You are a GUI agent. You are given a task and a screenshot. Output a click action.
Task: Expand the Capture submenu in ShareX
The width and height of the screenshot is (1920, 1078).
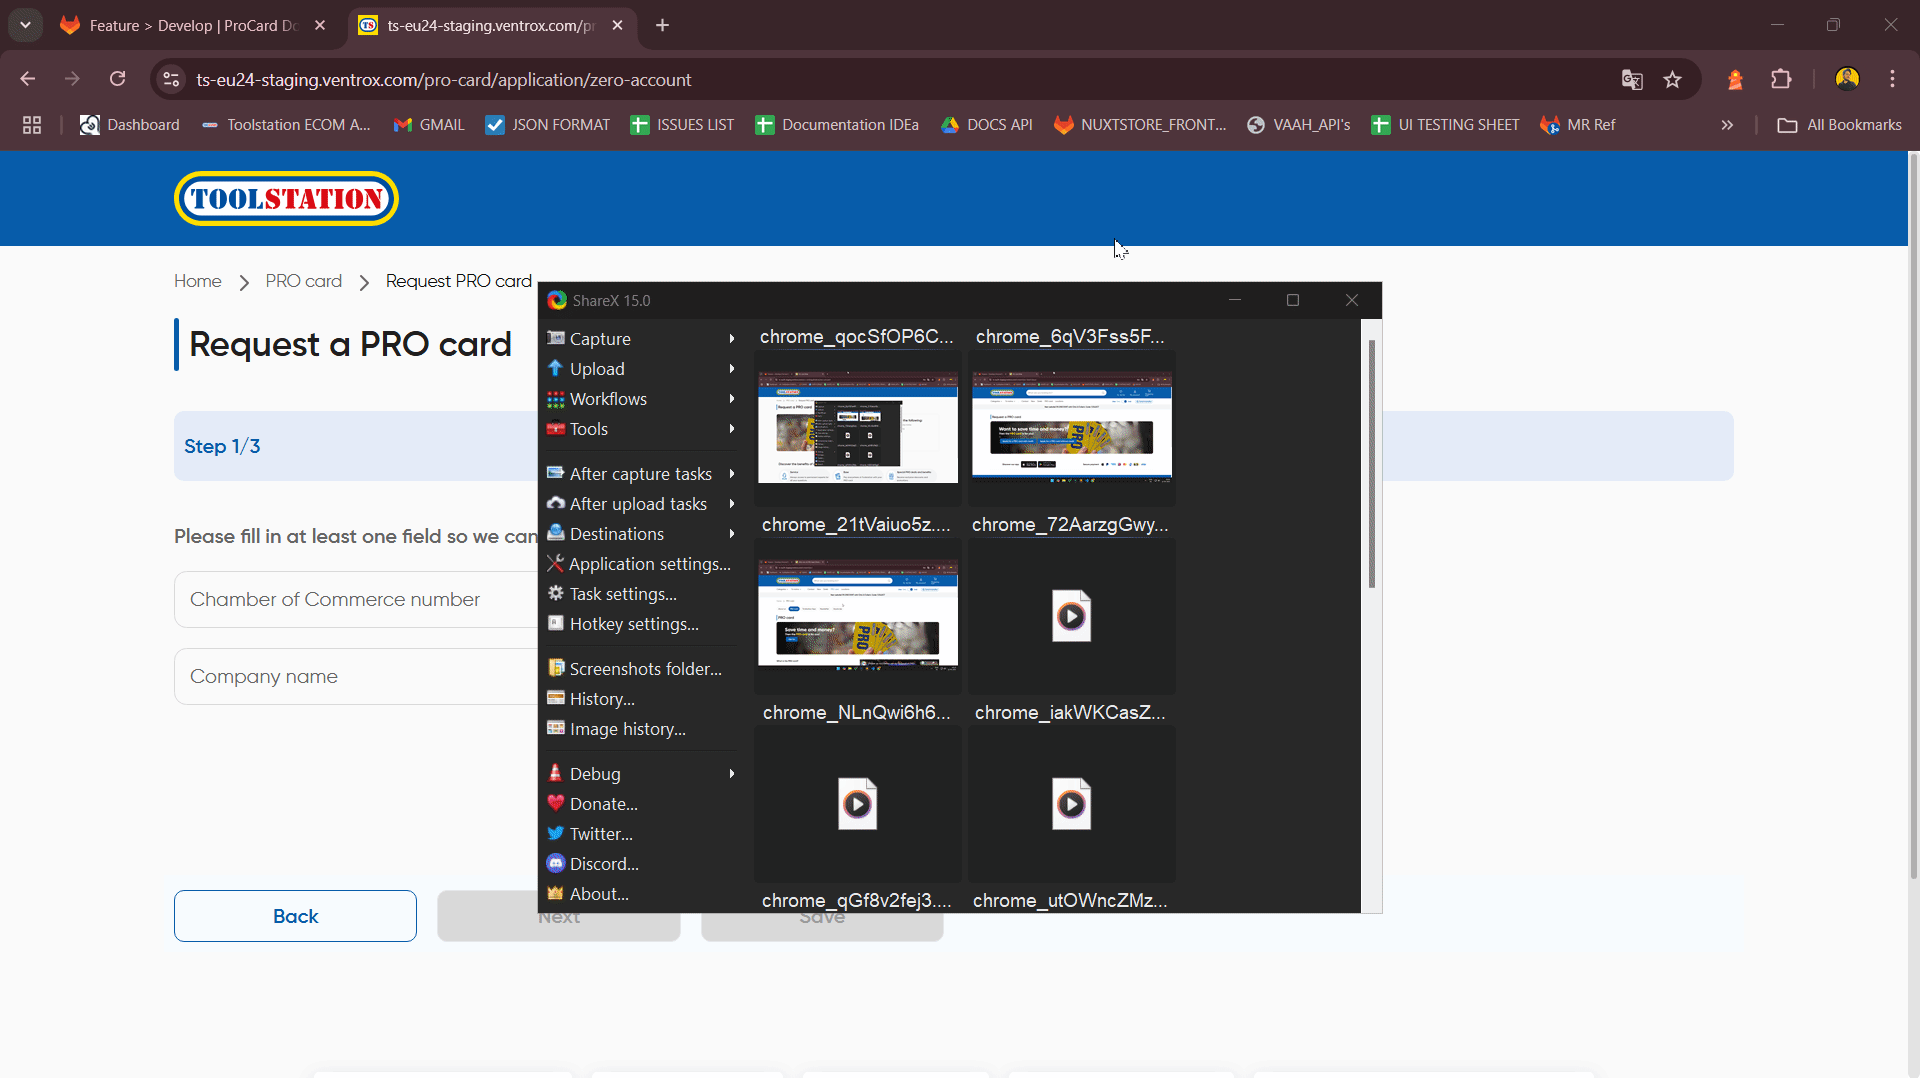[x=600, y=338]
